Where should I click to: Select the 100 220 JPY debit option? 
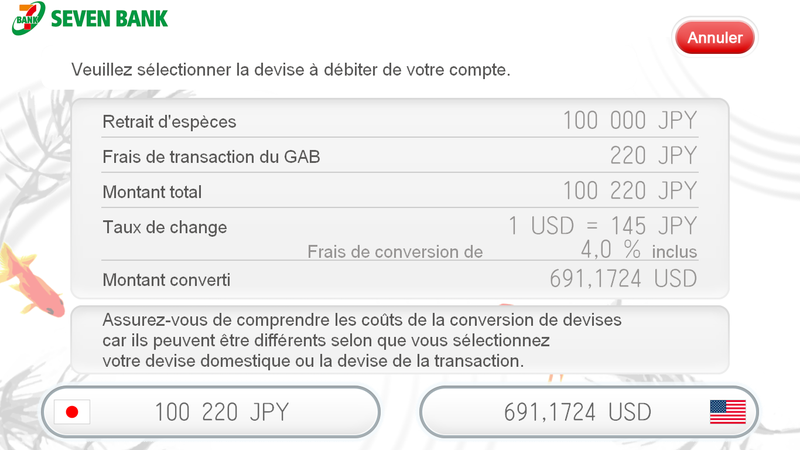click(x=211, y=412)
